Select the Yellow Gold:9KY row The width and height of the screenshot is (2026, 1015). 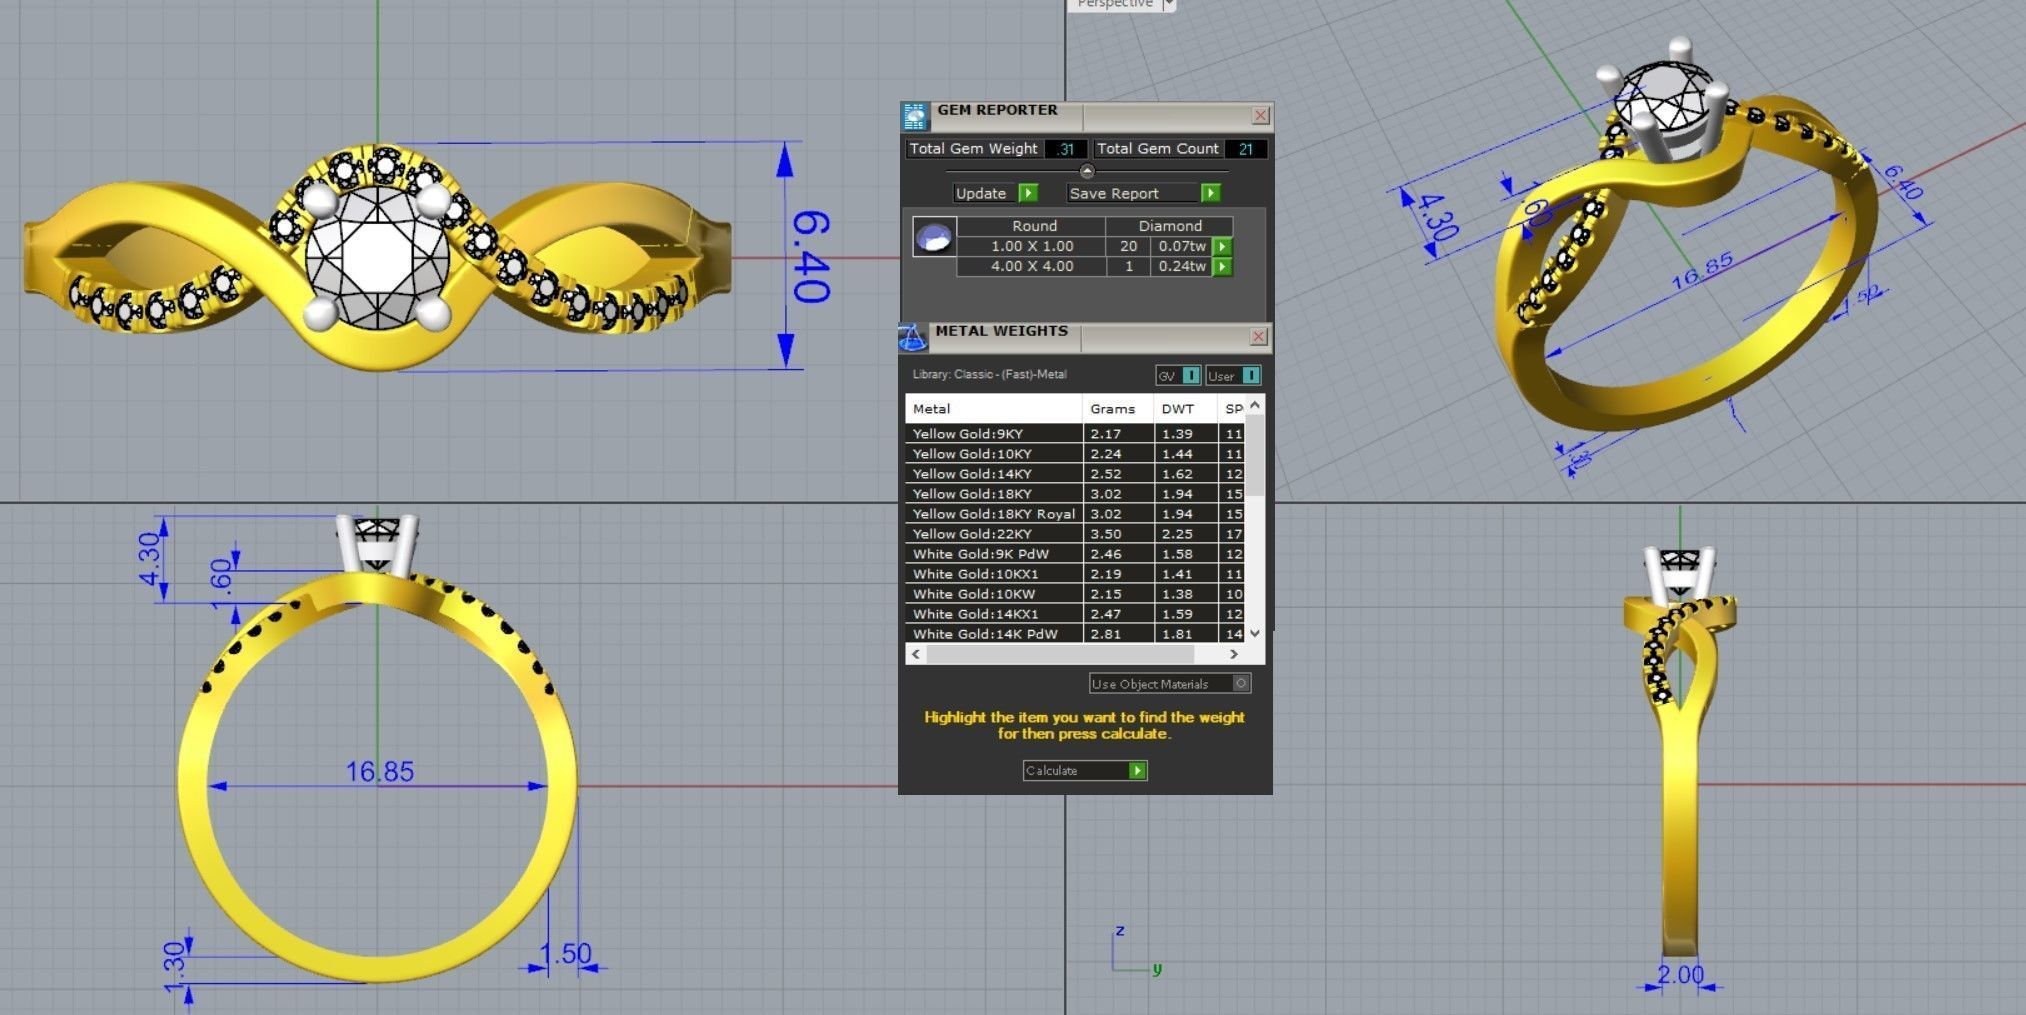coord(1075,434)
